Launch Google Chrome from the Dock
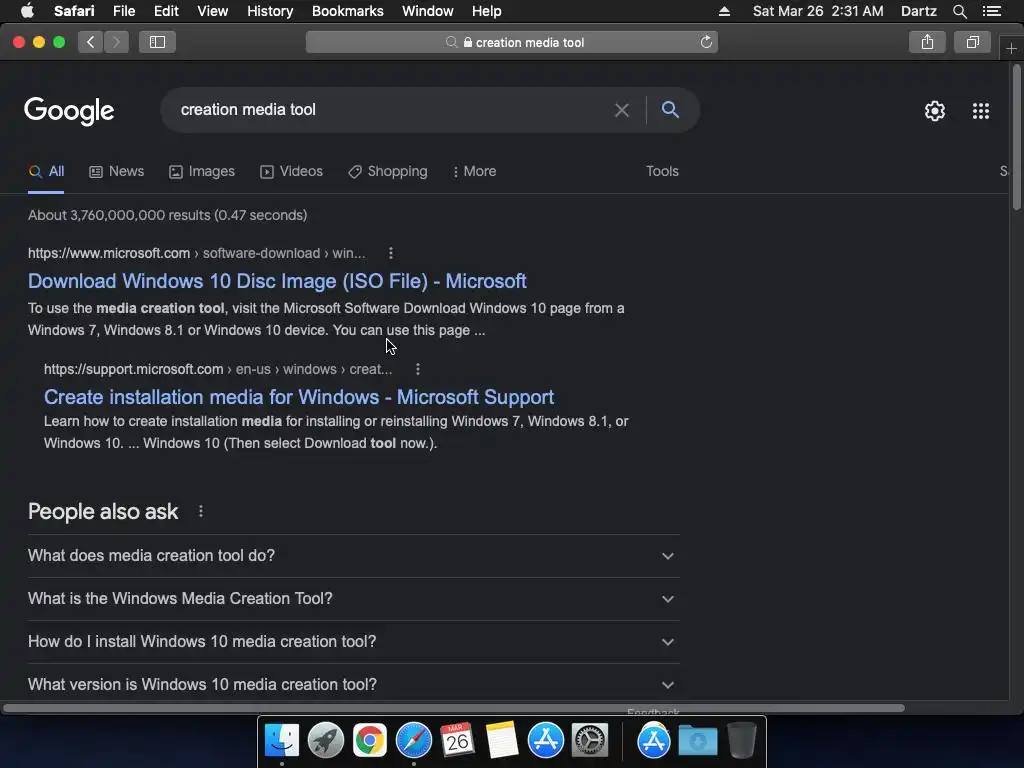This screenshot has height=768, width=1024. (x=370, y=741)
